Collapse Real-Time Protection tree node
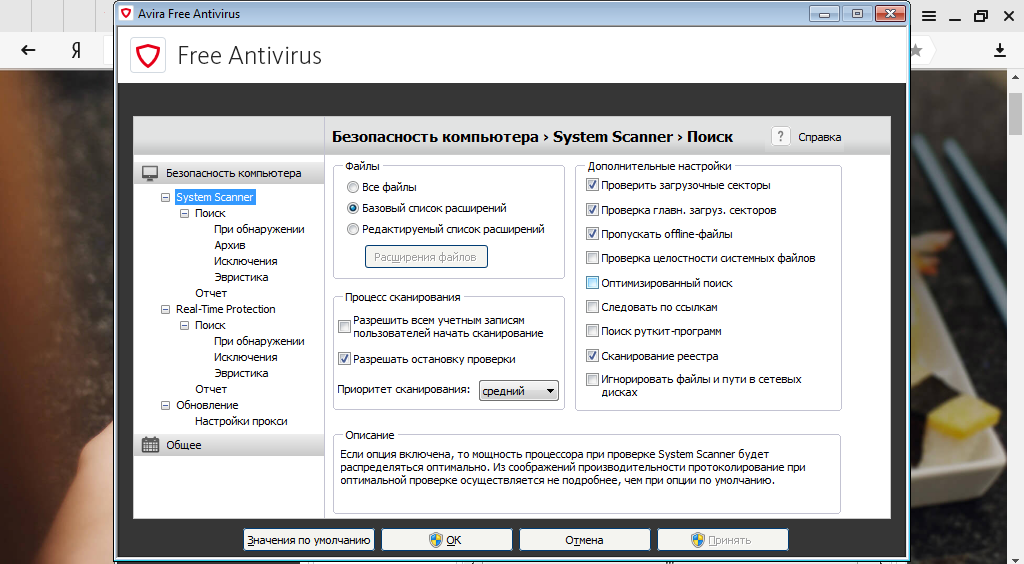The width and height of the screenshot is (1024, 564). [x=165, y=309]
